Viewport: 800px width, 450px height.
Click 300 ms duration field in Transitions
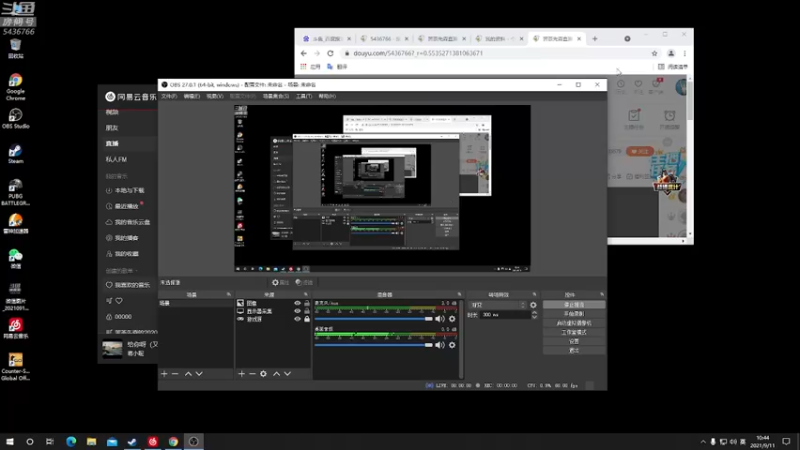(504, 315)
